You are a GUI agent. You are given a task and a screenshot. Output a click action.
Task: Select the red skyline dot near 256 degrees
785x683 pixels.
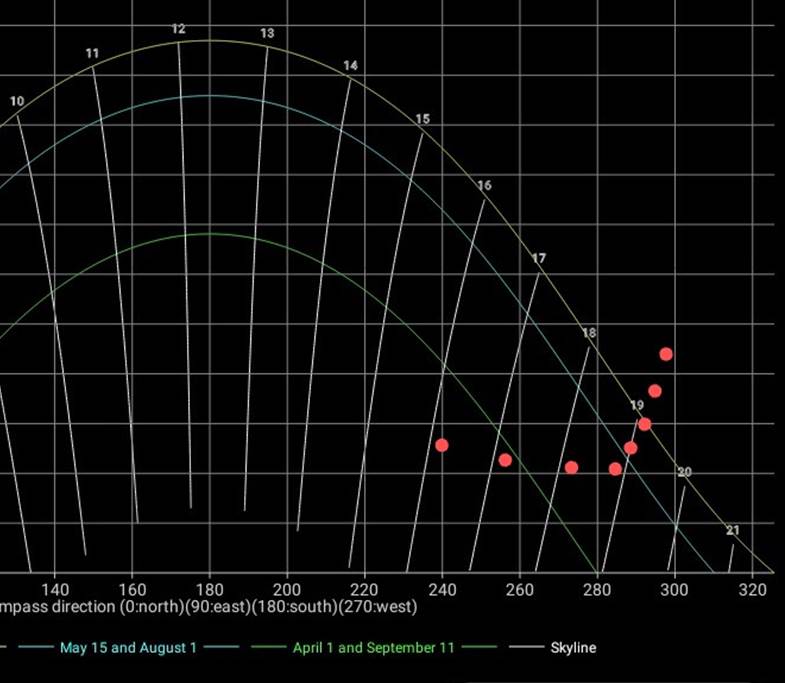pos(505,460)
